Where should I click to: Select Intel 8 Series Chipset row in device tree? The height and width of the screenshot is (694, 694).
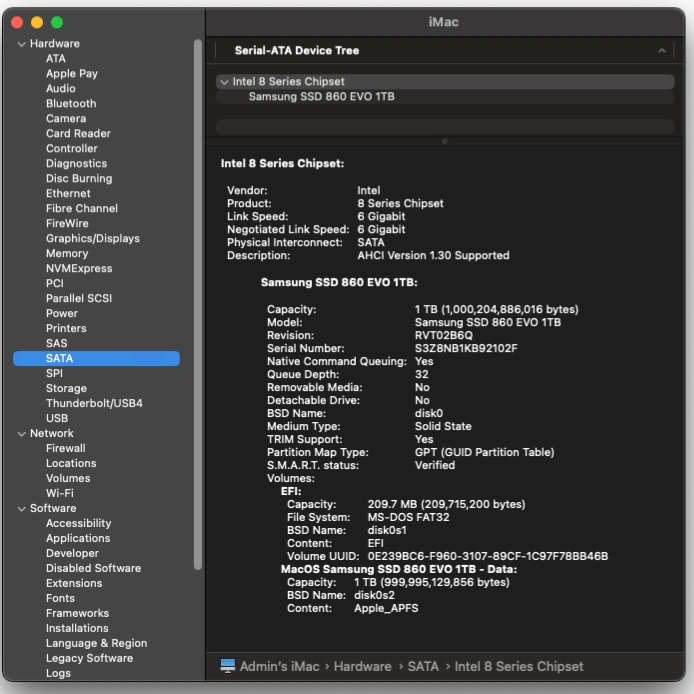click(445, 81)
